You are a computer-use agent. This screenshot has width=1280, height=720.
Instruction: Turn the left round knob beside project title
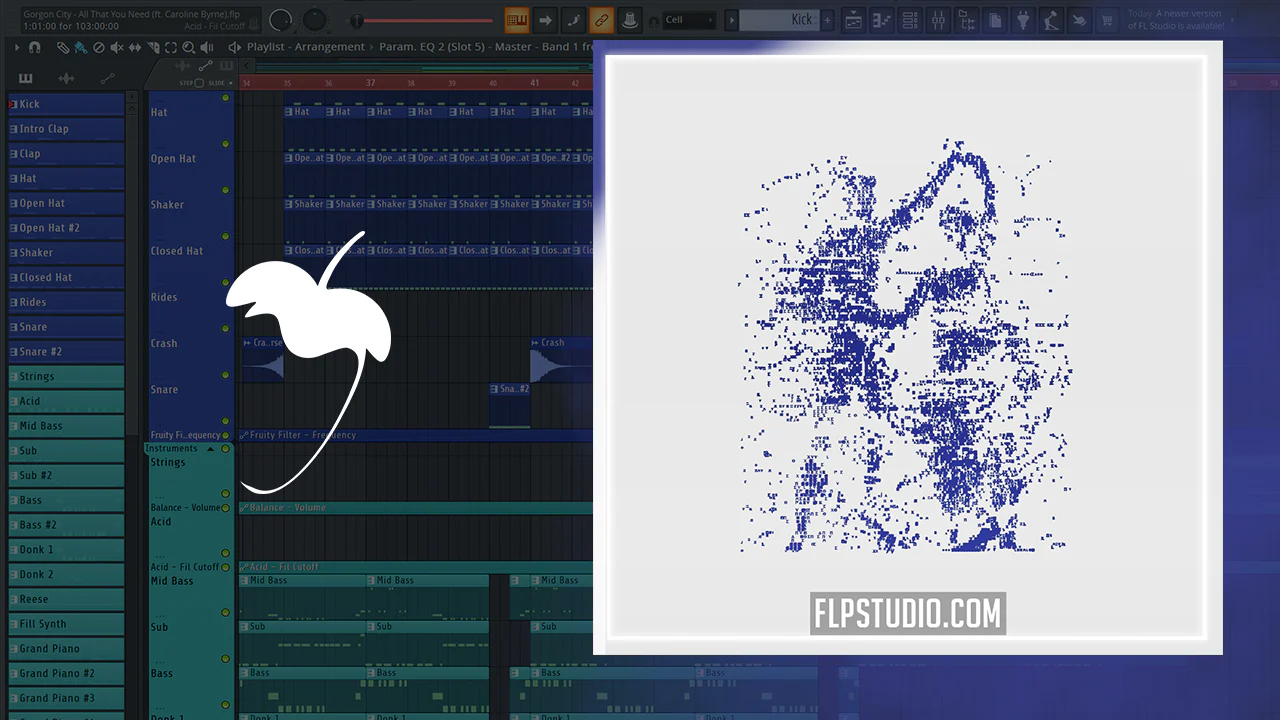coord(281,19)
